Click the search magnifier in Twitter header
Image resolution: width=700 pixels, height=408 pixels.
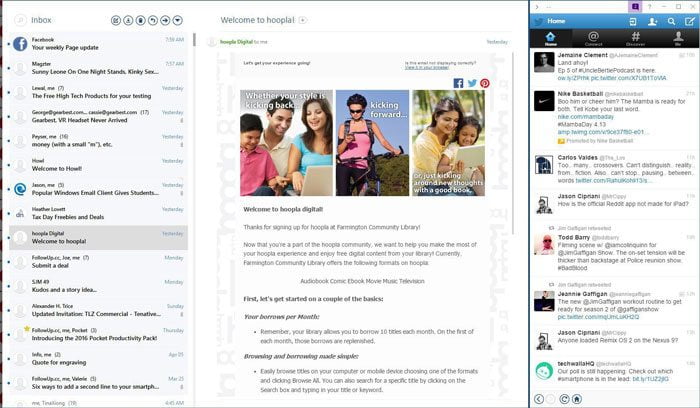tap(671, 21)
